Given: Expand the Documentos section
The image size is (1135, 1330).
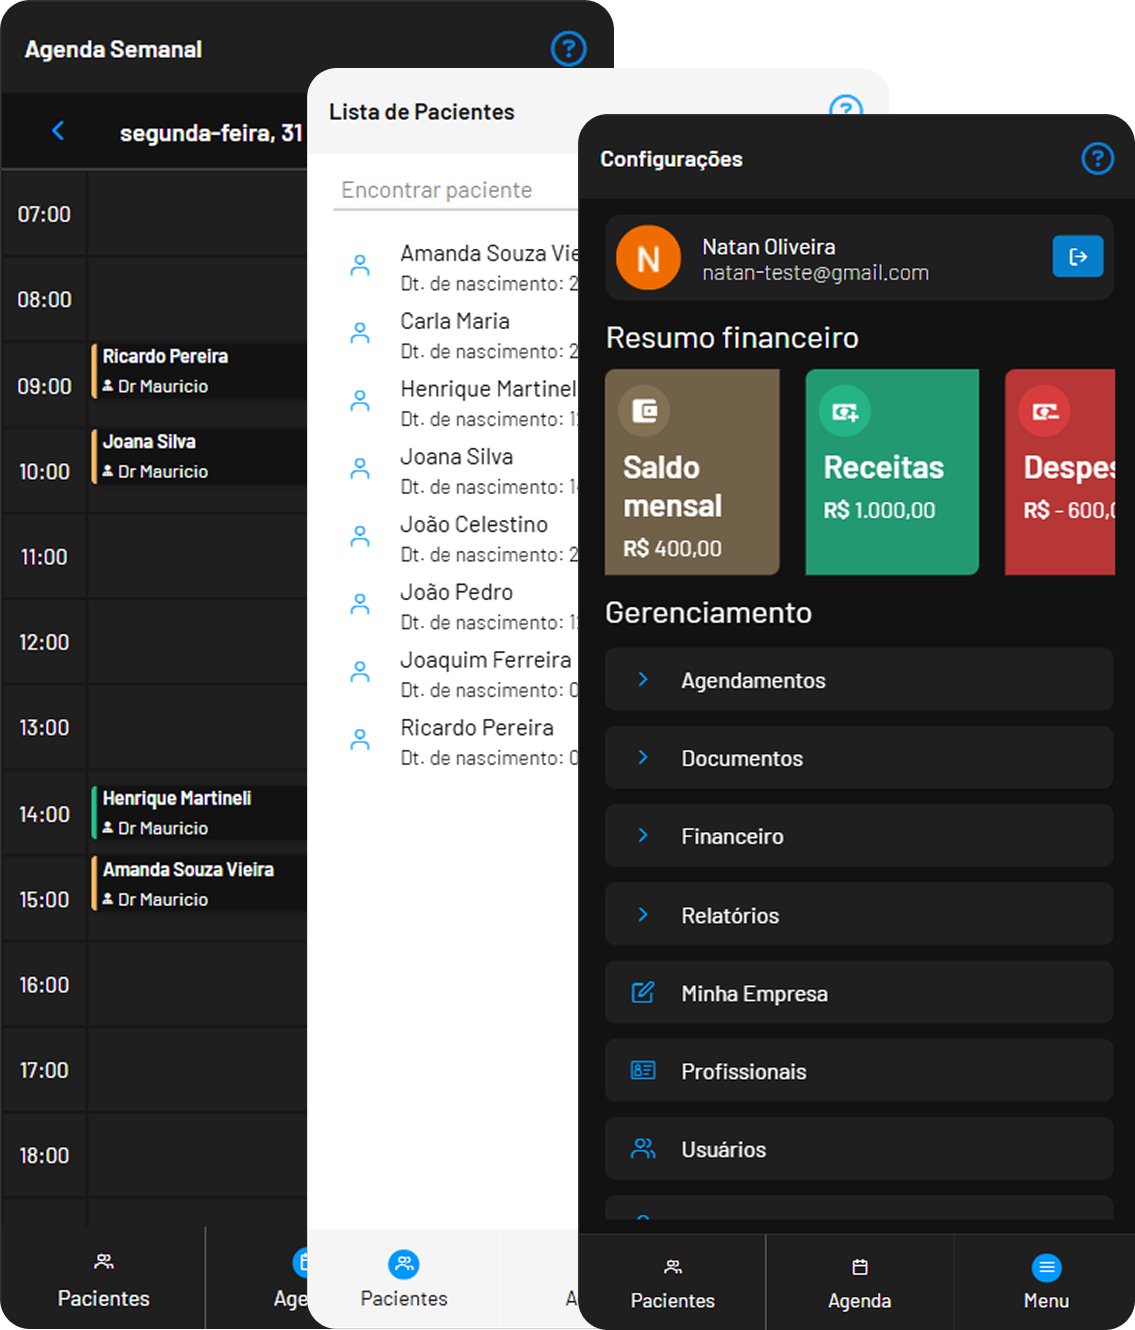Looking at the screenshot, I should click(x=858, y=758).
